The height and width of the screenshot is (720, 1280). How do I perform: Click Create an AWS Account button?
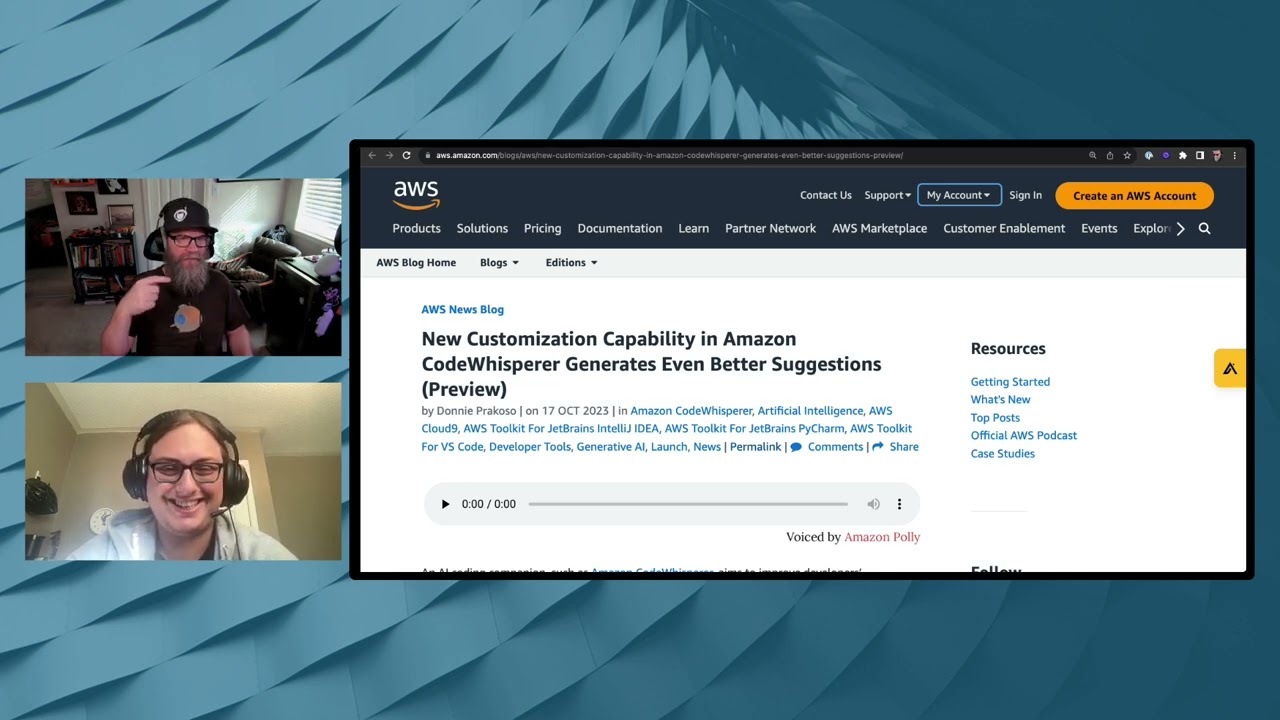(1134, 196)
